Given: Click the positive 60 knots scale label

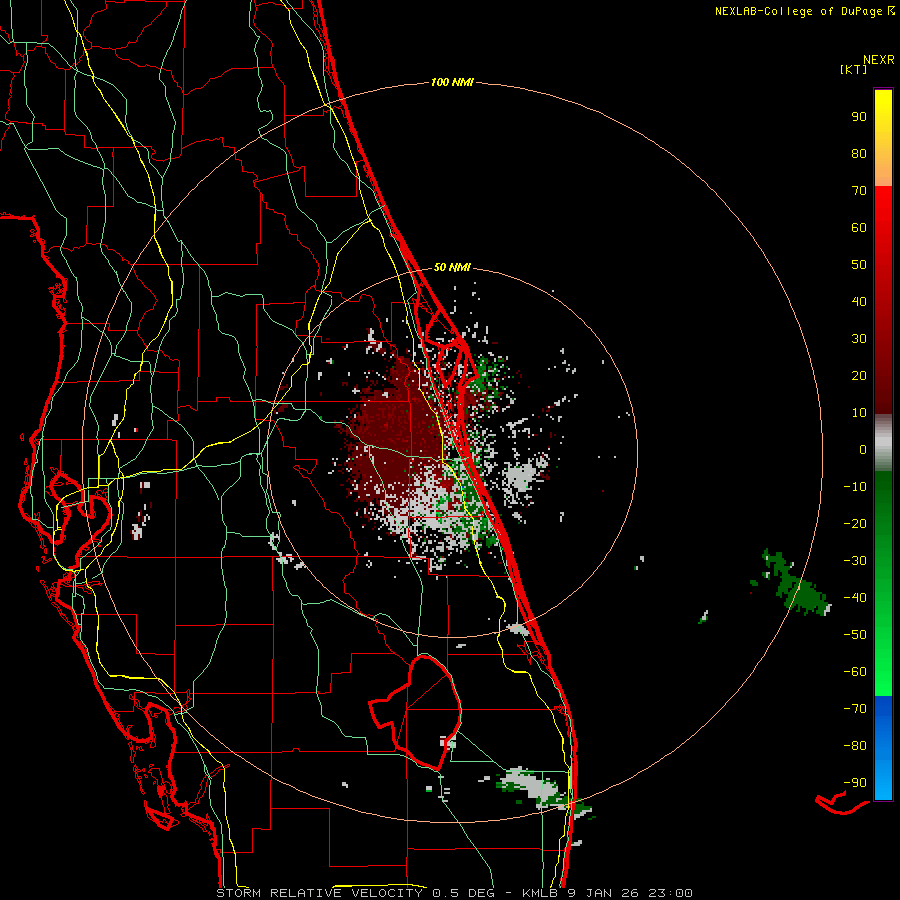Looking at the screenshot, I should click(859, 227).
